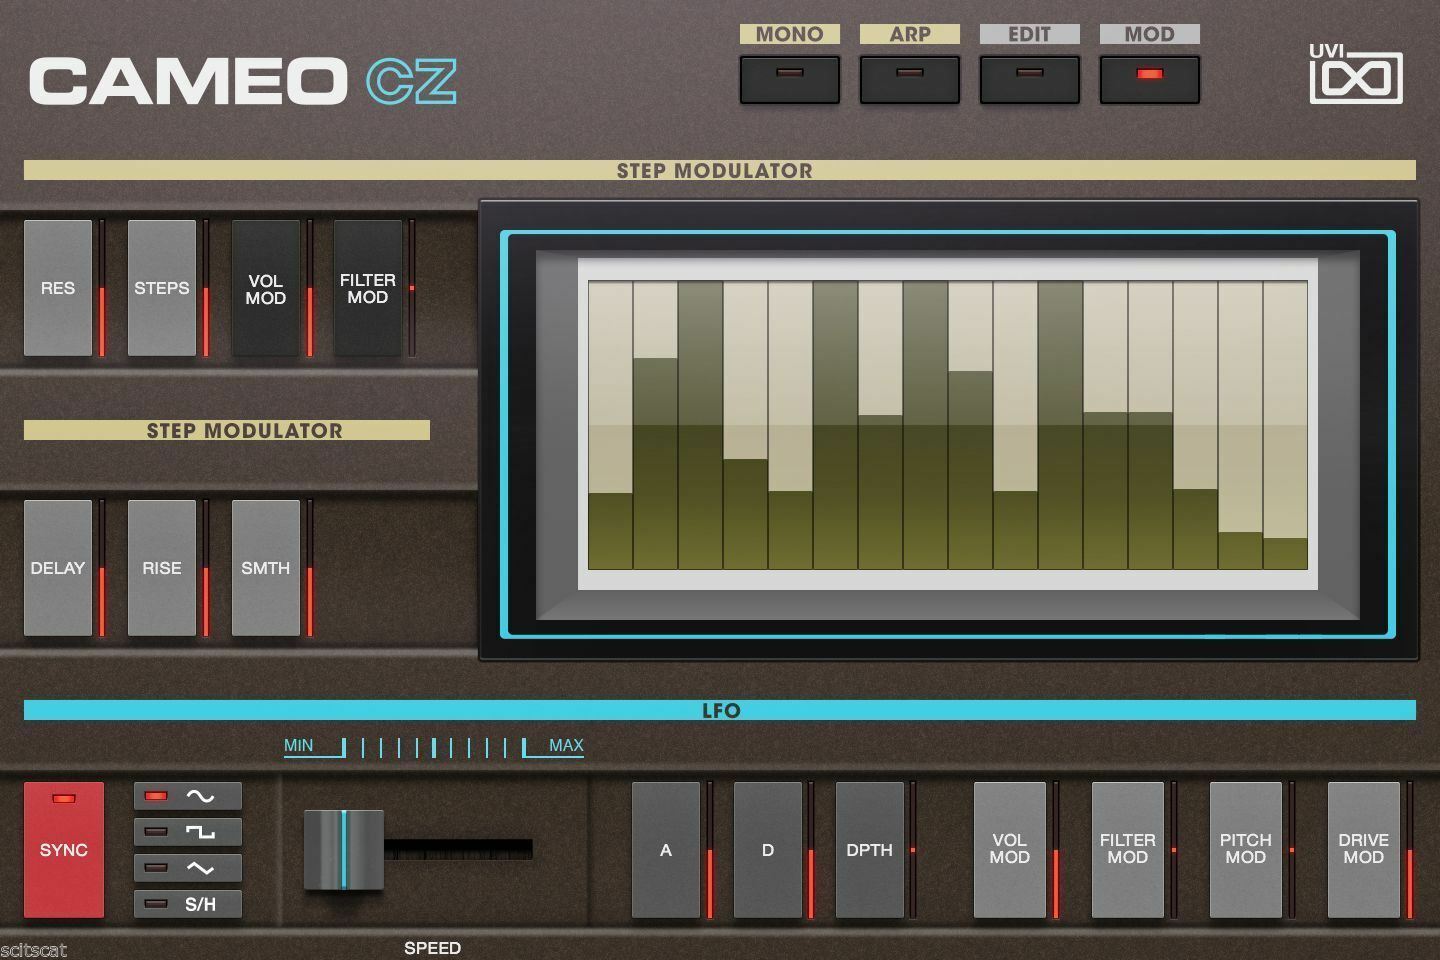Click the LFO section header bar
Viewport: 1440px width, 960px height.
720,710
